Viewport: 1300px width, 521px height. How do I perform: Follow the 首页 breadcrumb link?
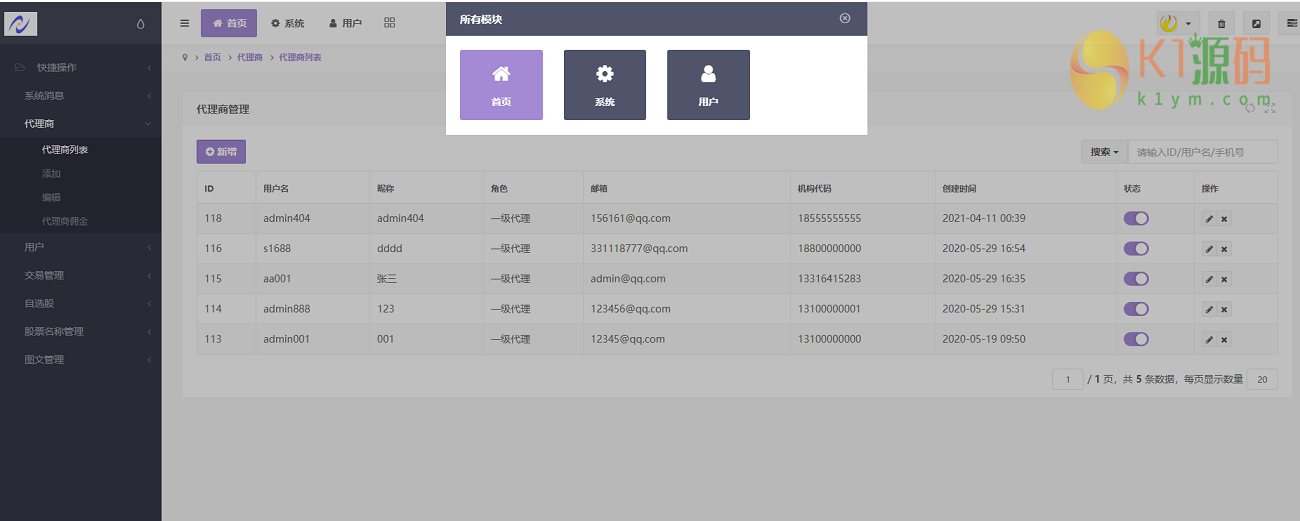click(213, 57)
